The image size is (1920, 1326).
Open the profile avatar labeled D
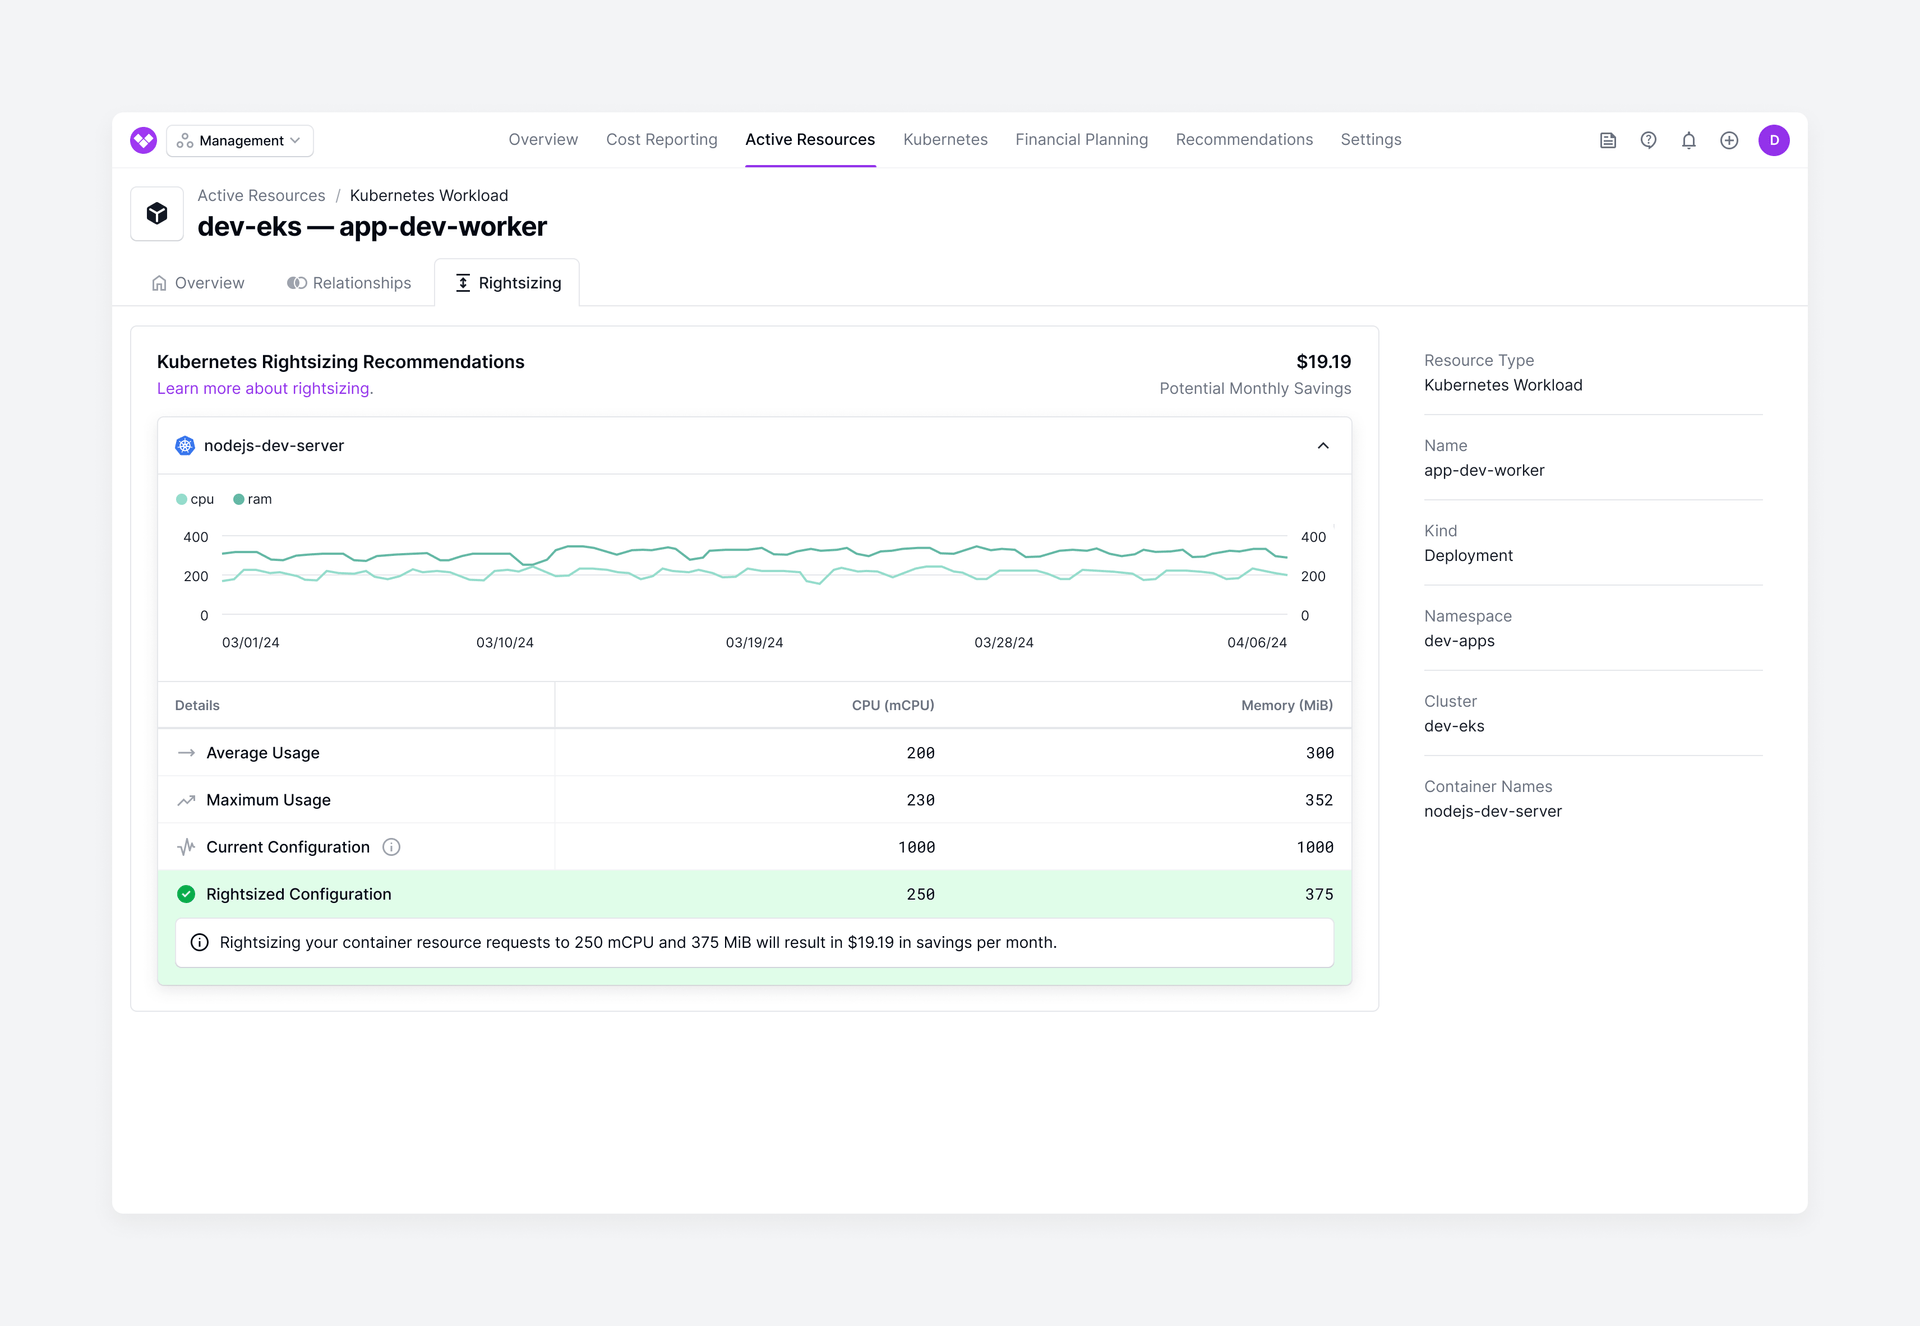point(1775,140)
